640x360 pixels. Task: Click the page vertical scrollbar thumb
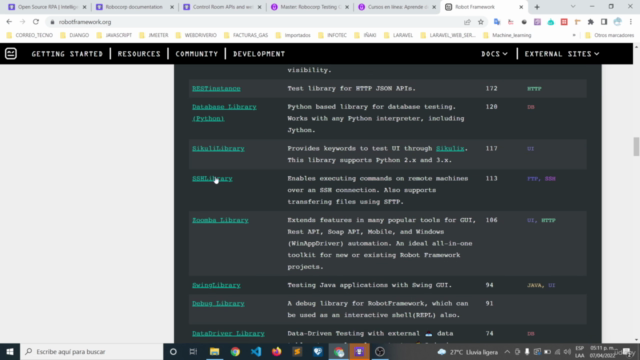point(636,147)
